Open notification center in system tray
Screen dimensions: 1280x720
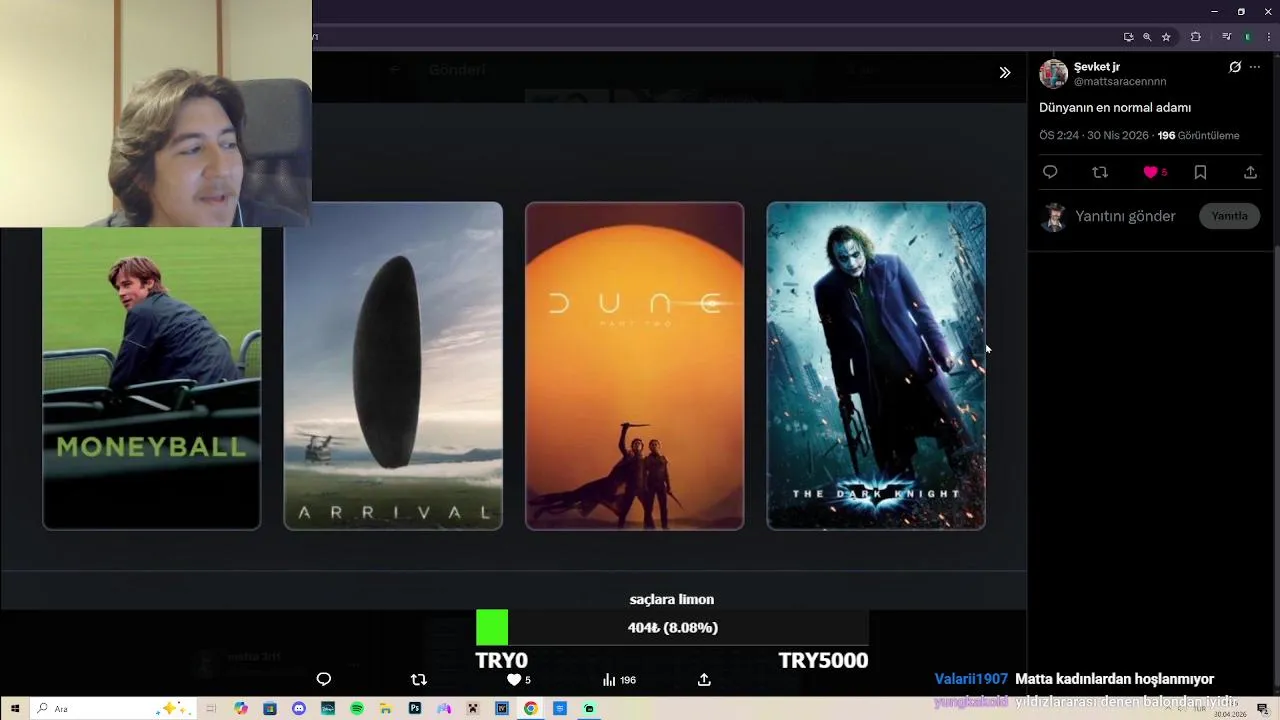[1263, 708]
